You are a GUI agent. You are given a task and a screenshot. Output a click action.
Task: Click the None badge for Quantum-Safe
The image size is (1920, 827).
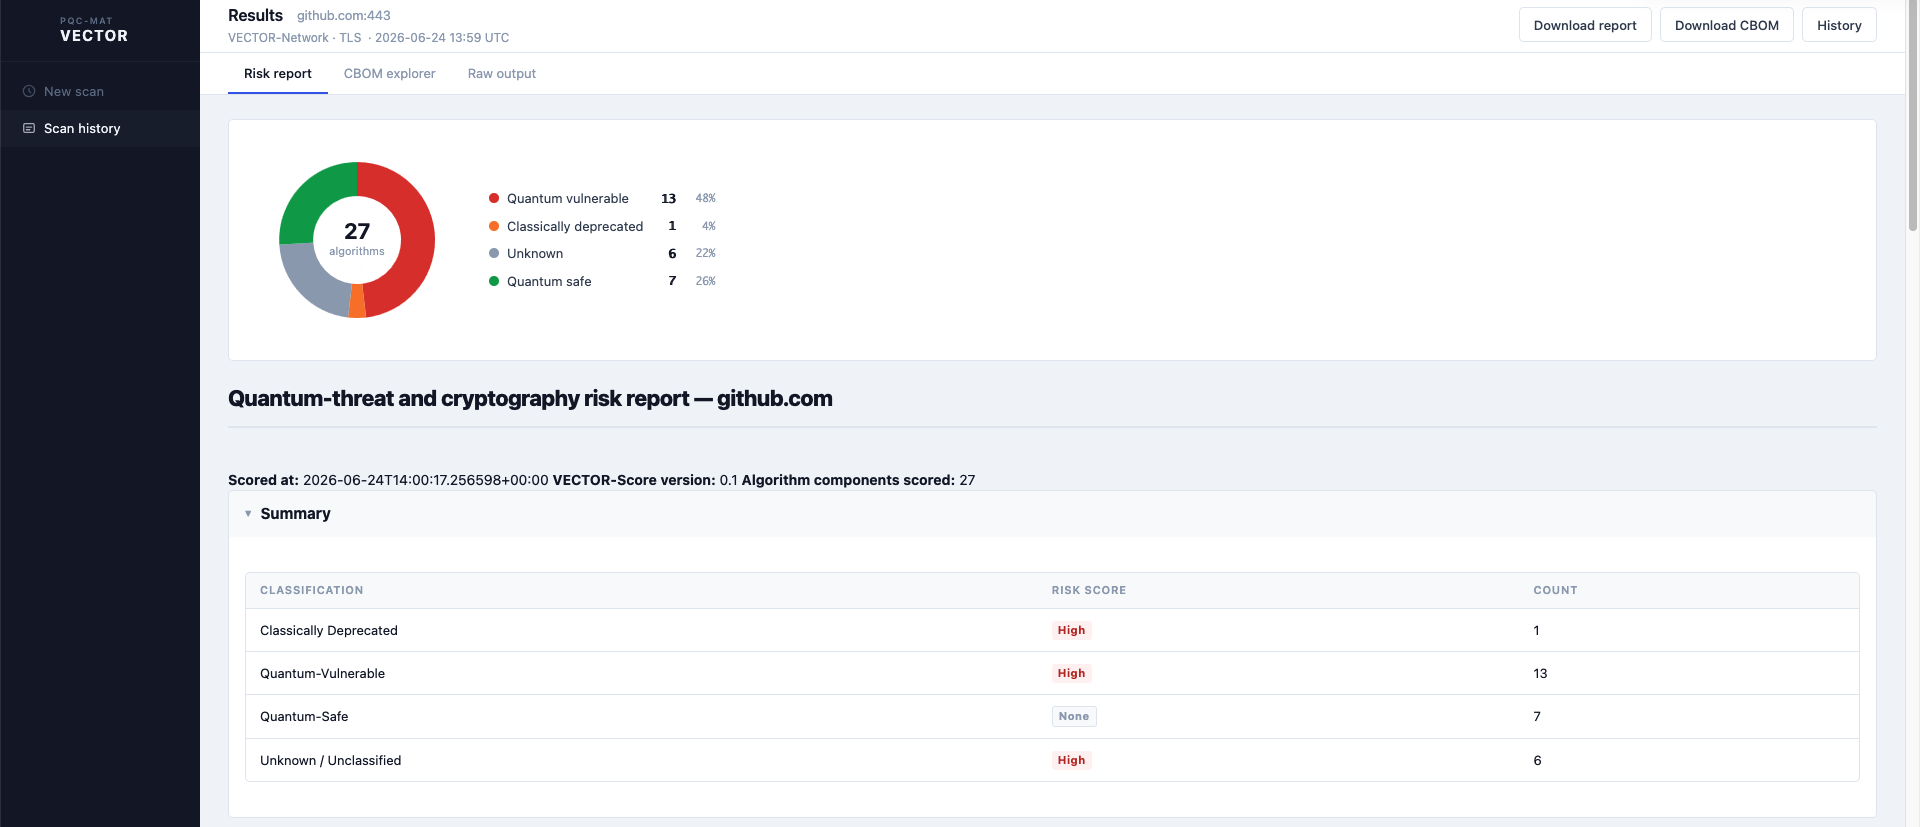[x=1074, y=716]
